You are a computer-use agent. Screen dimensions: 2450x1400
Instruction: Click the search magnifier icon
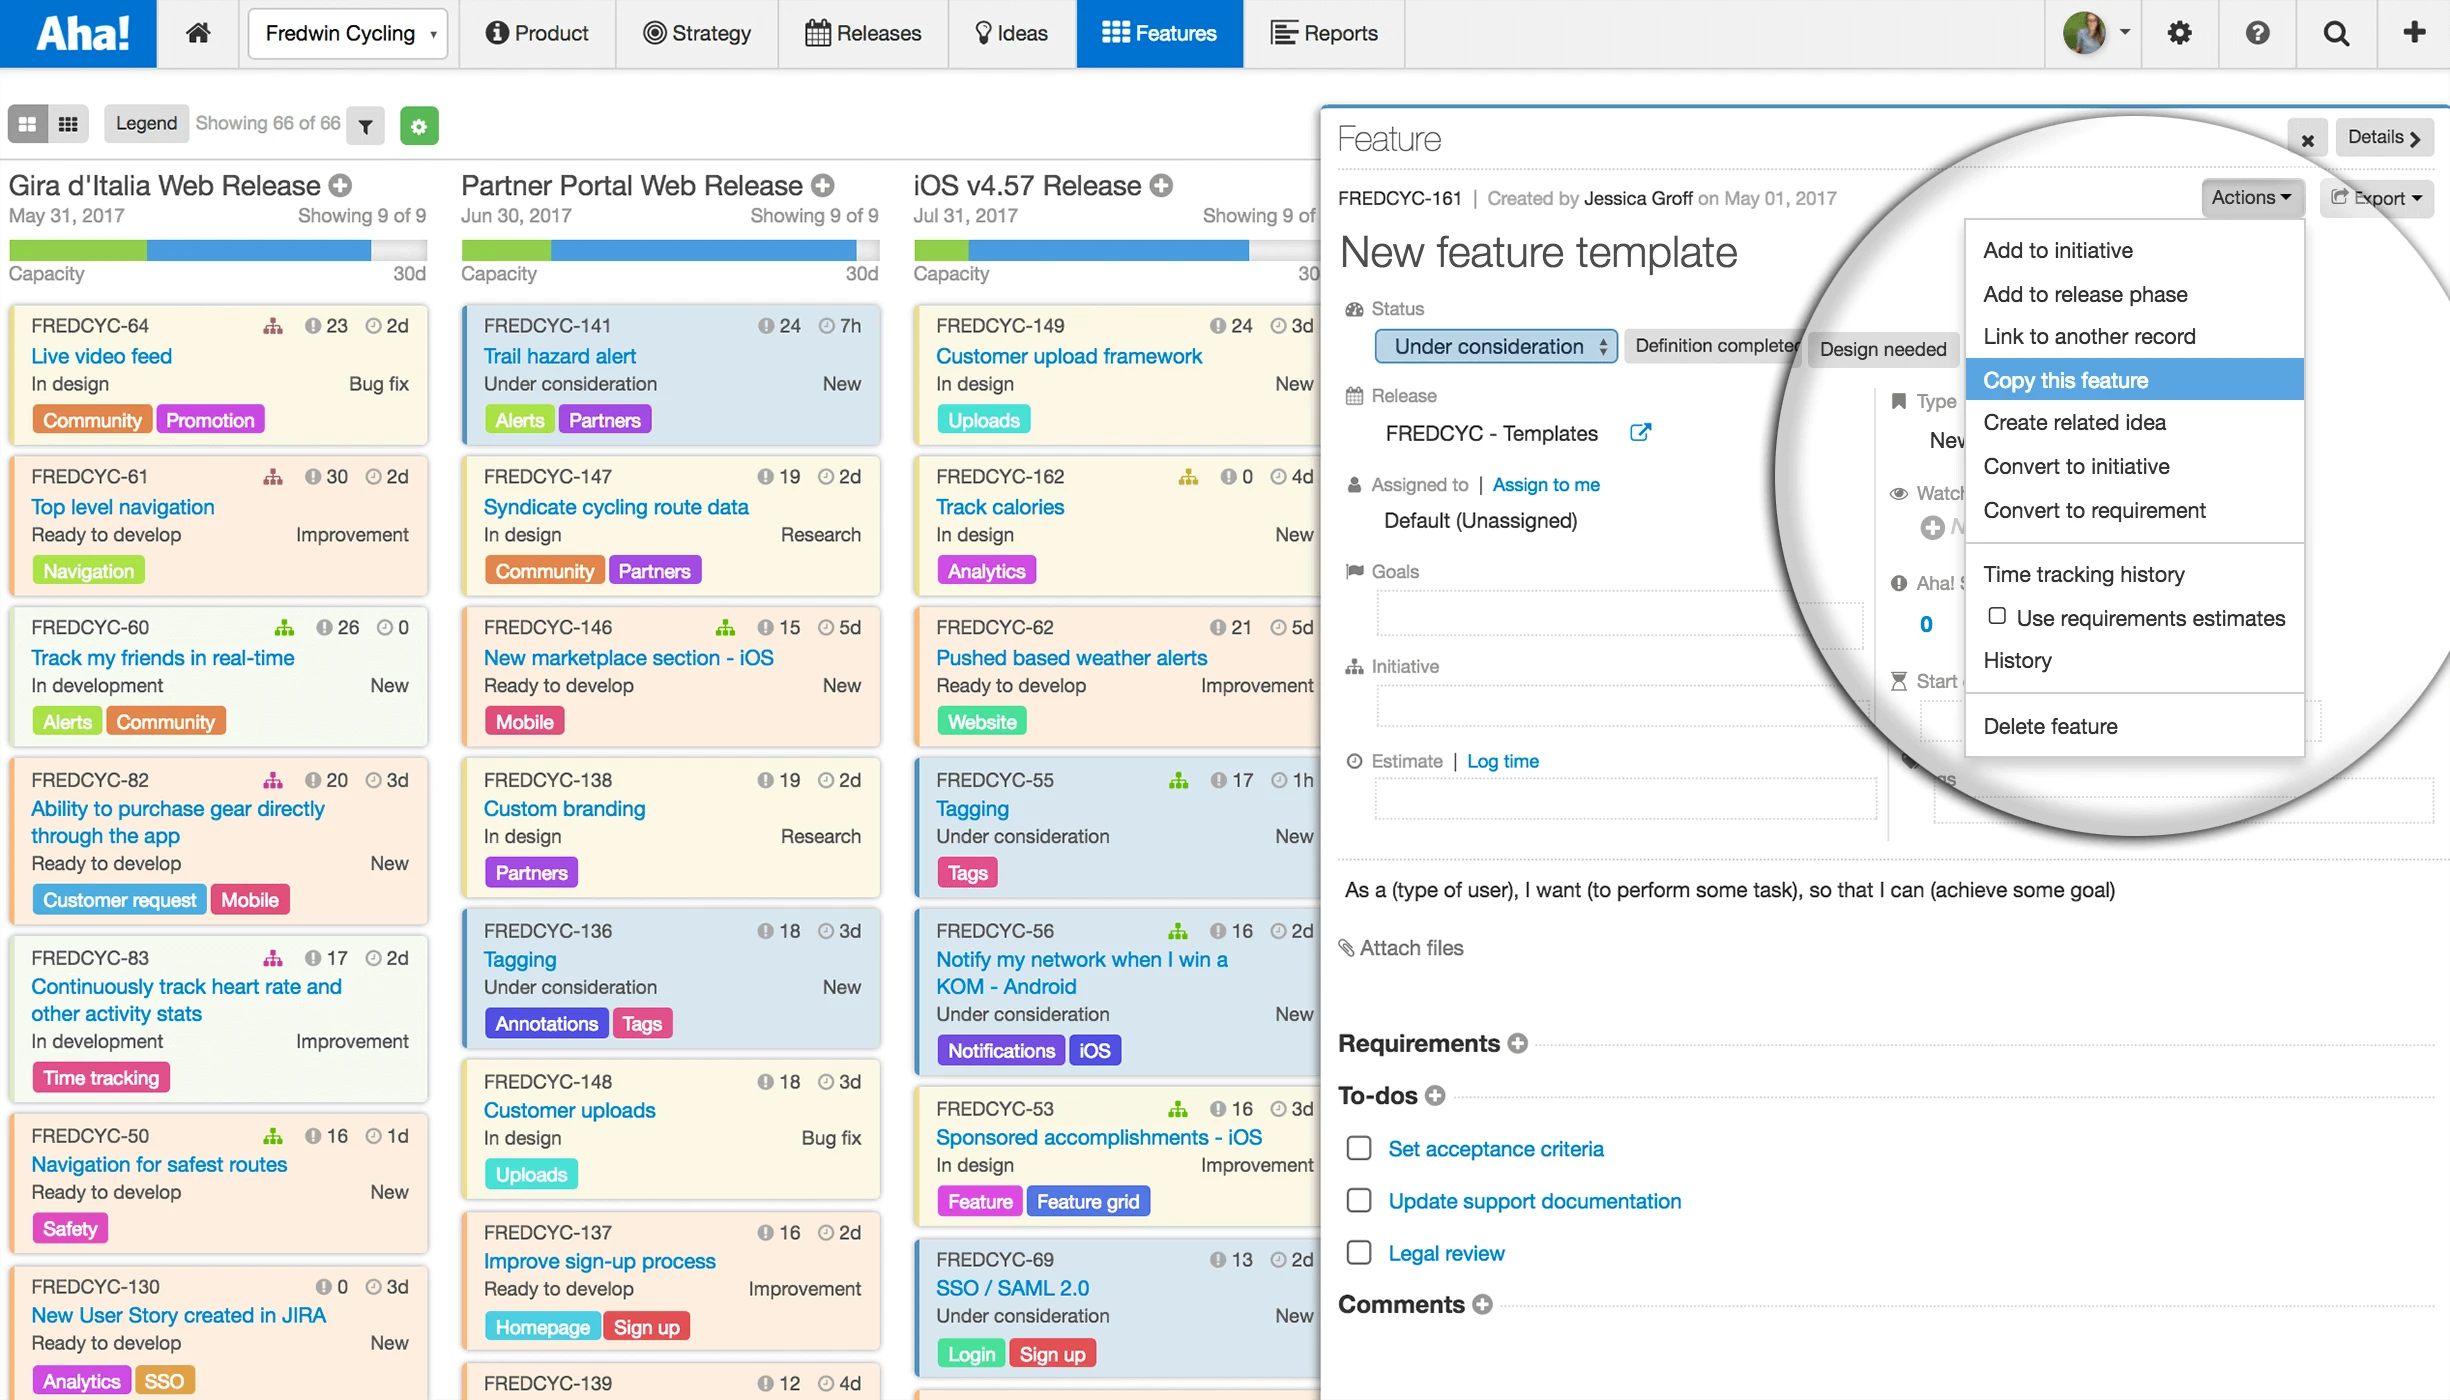pyautogui.click(x=2336, y=33)
